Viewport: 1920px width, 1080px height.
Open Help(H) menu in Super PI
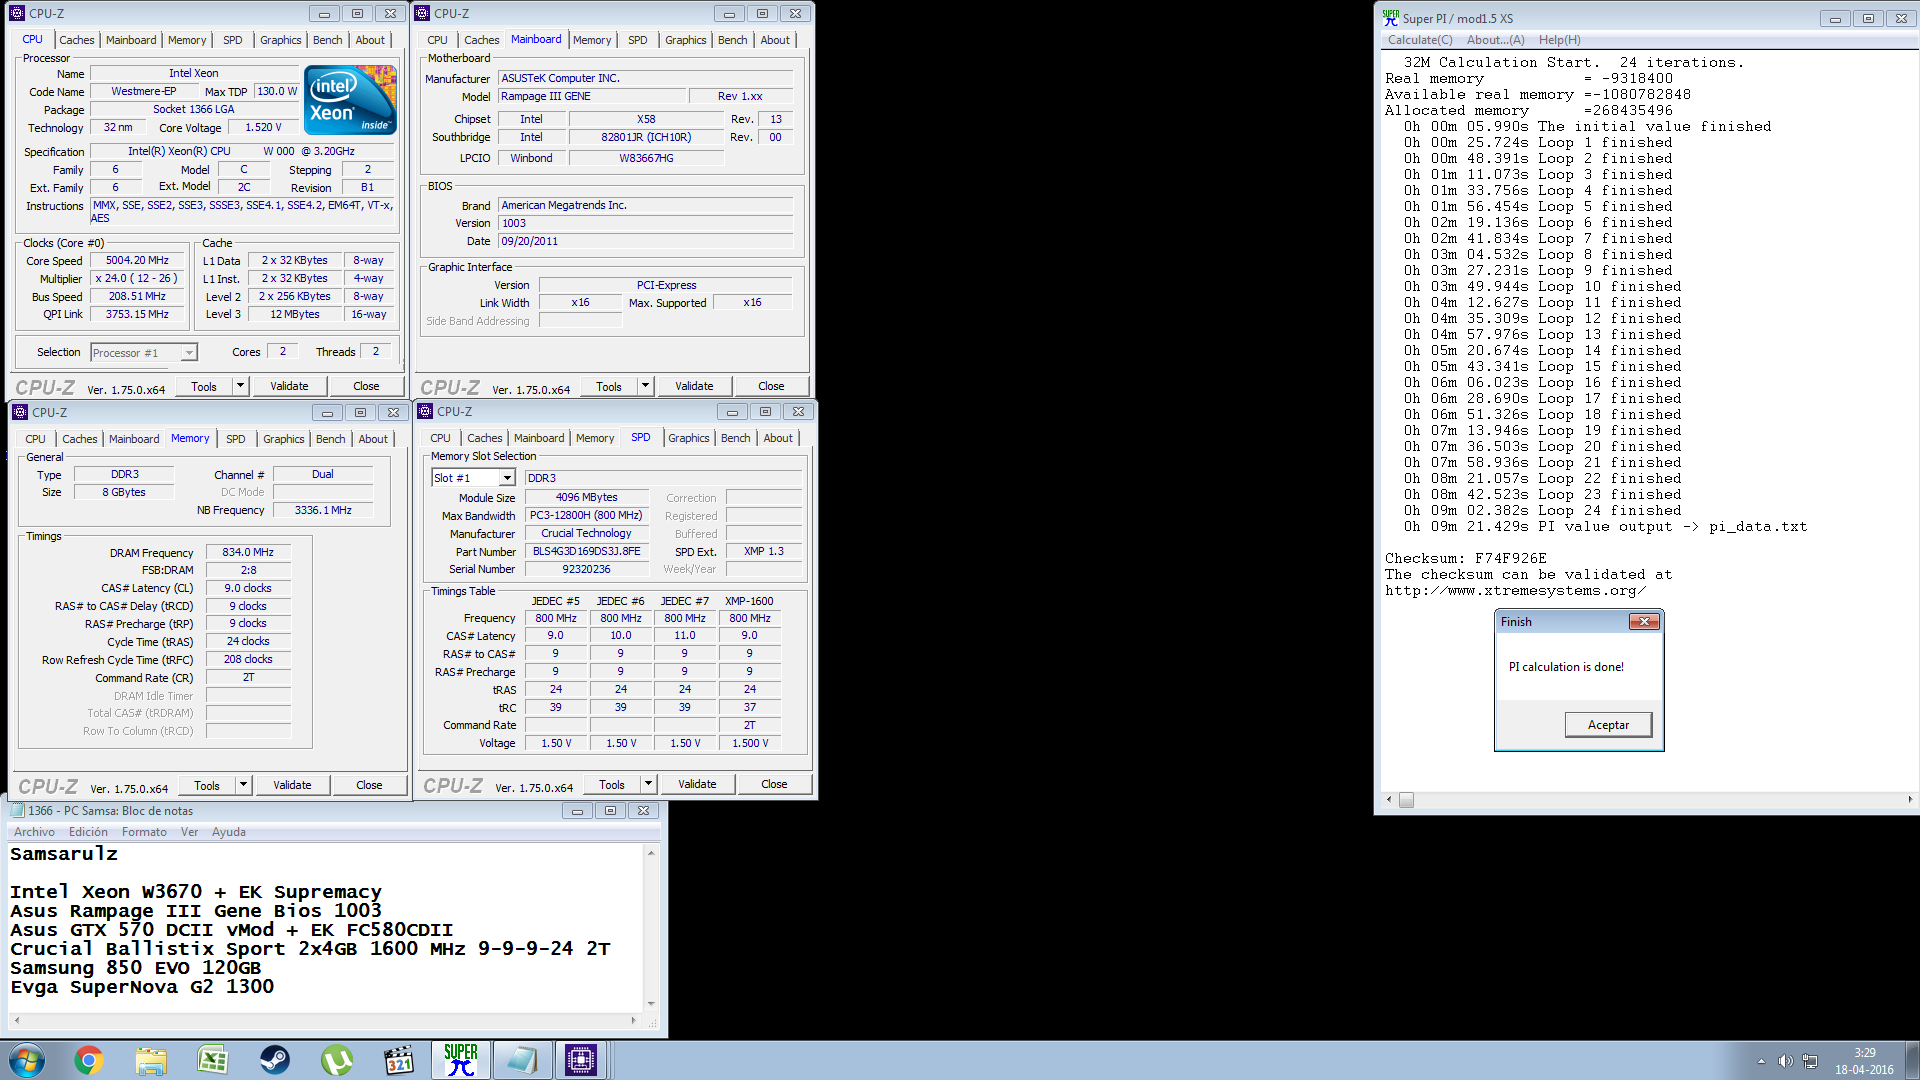(x=1560, y=40)
